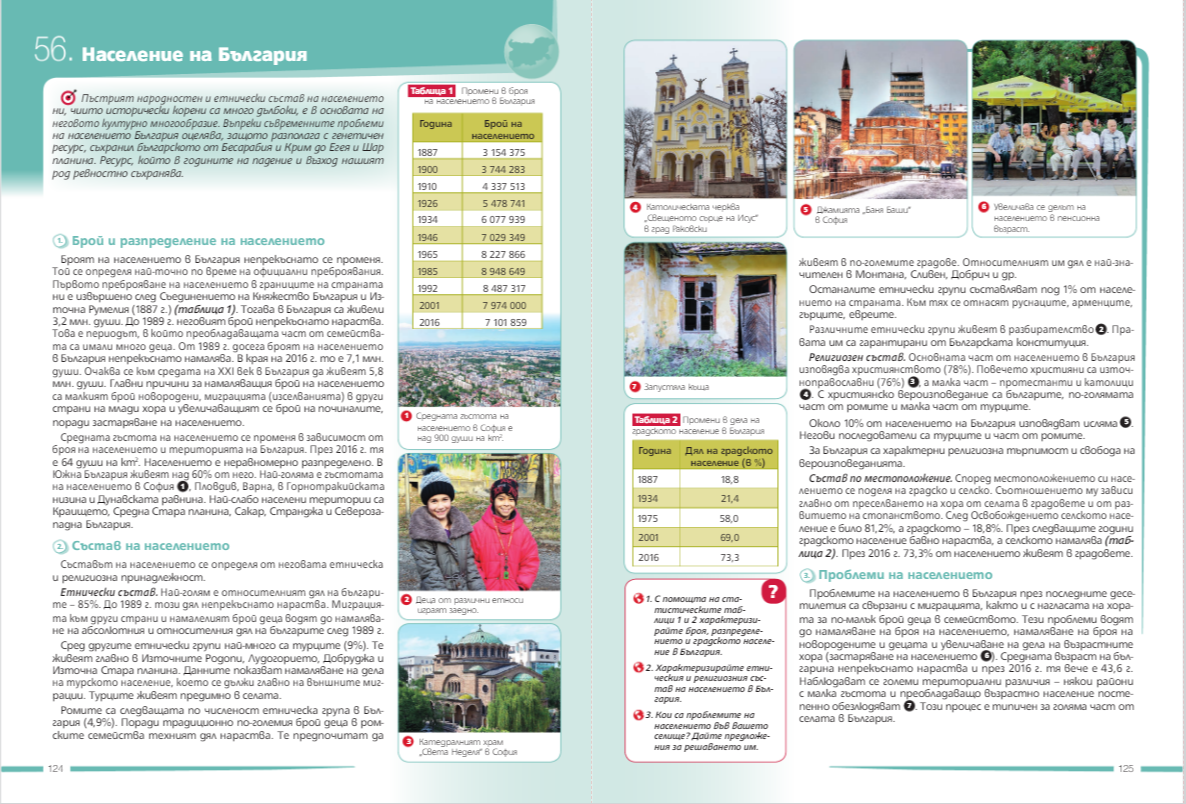Screen dimensions: 1186x804
Task: Click red caption marker 4 under Catholic church
Action: pos(635,207)
